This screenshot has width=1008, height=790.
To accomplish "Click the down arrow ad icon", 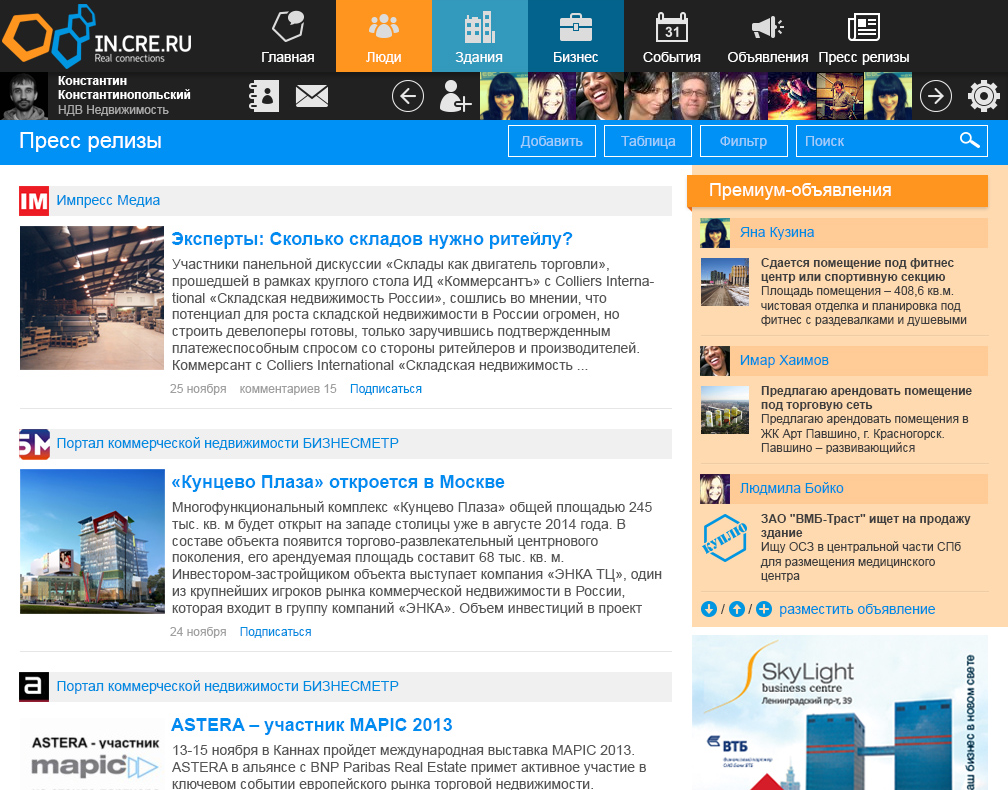I will pos(708,609).
